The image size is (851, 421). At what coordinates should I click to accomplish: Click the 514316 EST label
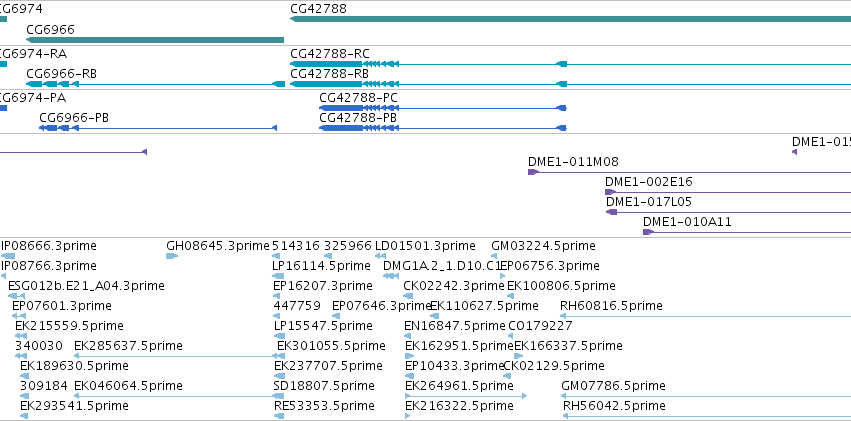click(x=296, y=246)
